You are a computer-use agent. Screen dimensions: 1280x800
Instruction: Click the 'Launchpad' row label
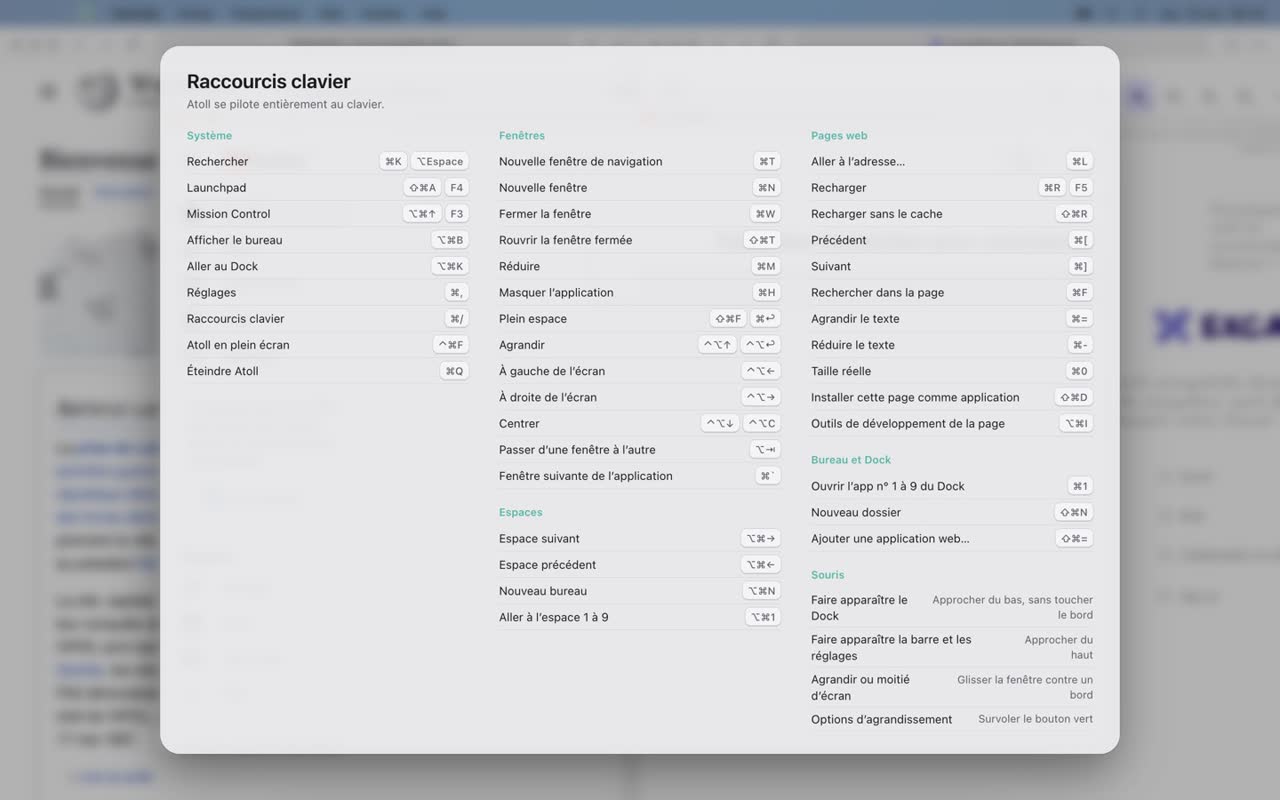pyautogui.click(x=216, y=188)
